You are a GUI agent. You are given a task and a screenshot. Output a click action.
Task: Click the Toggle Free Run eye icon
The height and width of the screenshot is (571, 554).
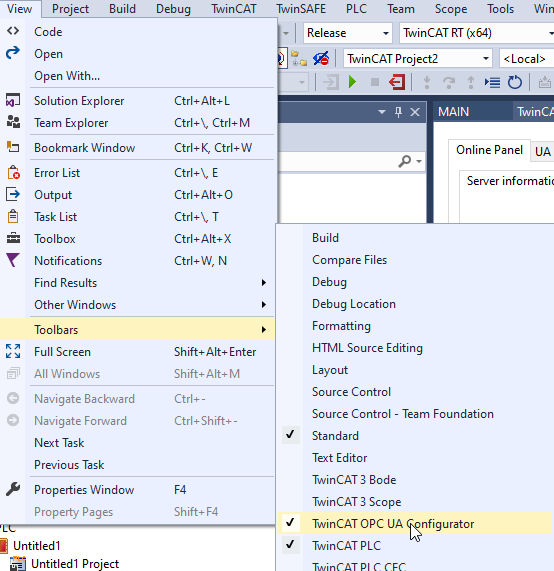pos(321,59)
